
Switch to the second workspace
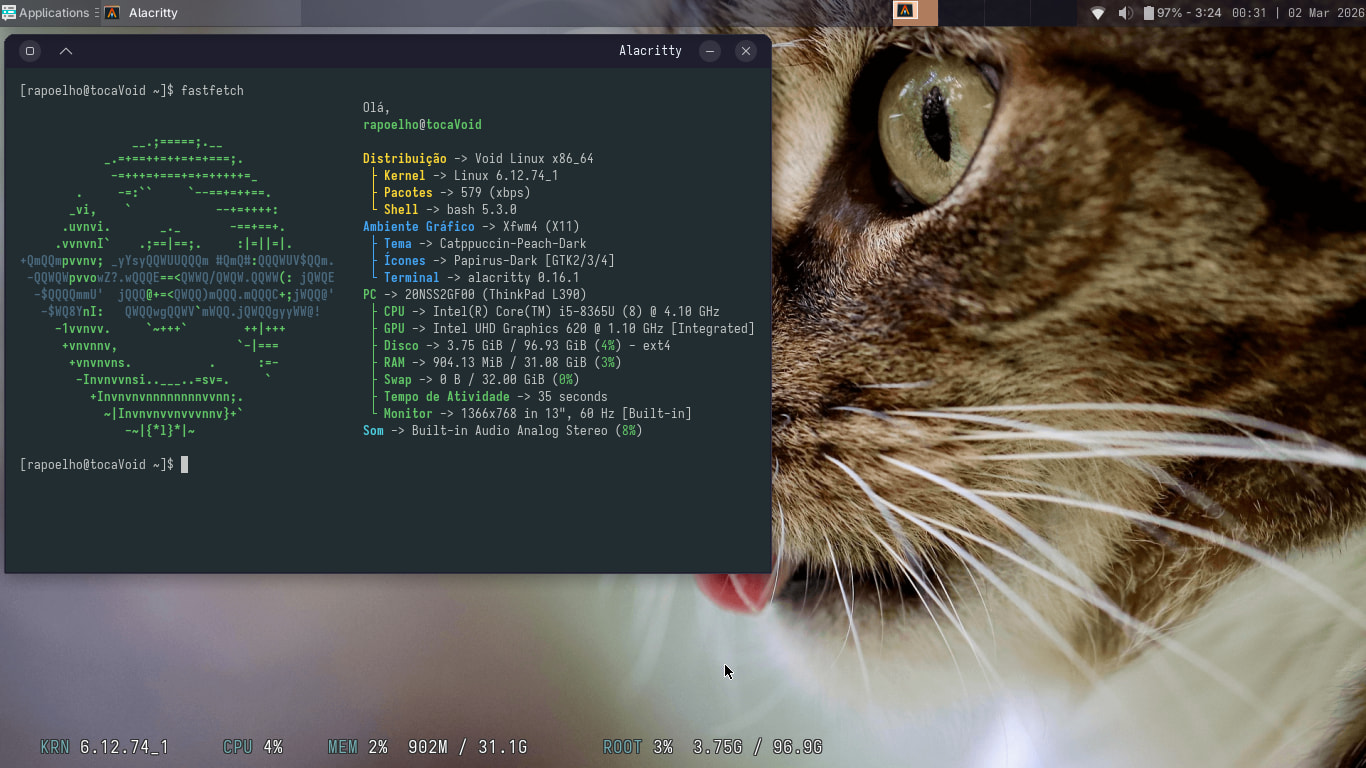961,12
